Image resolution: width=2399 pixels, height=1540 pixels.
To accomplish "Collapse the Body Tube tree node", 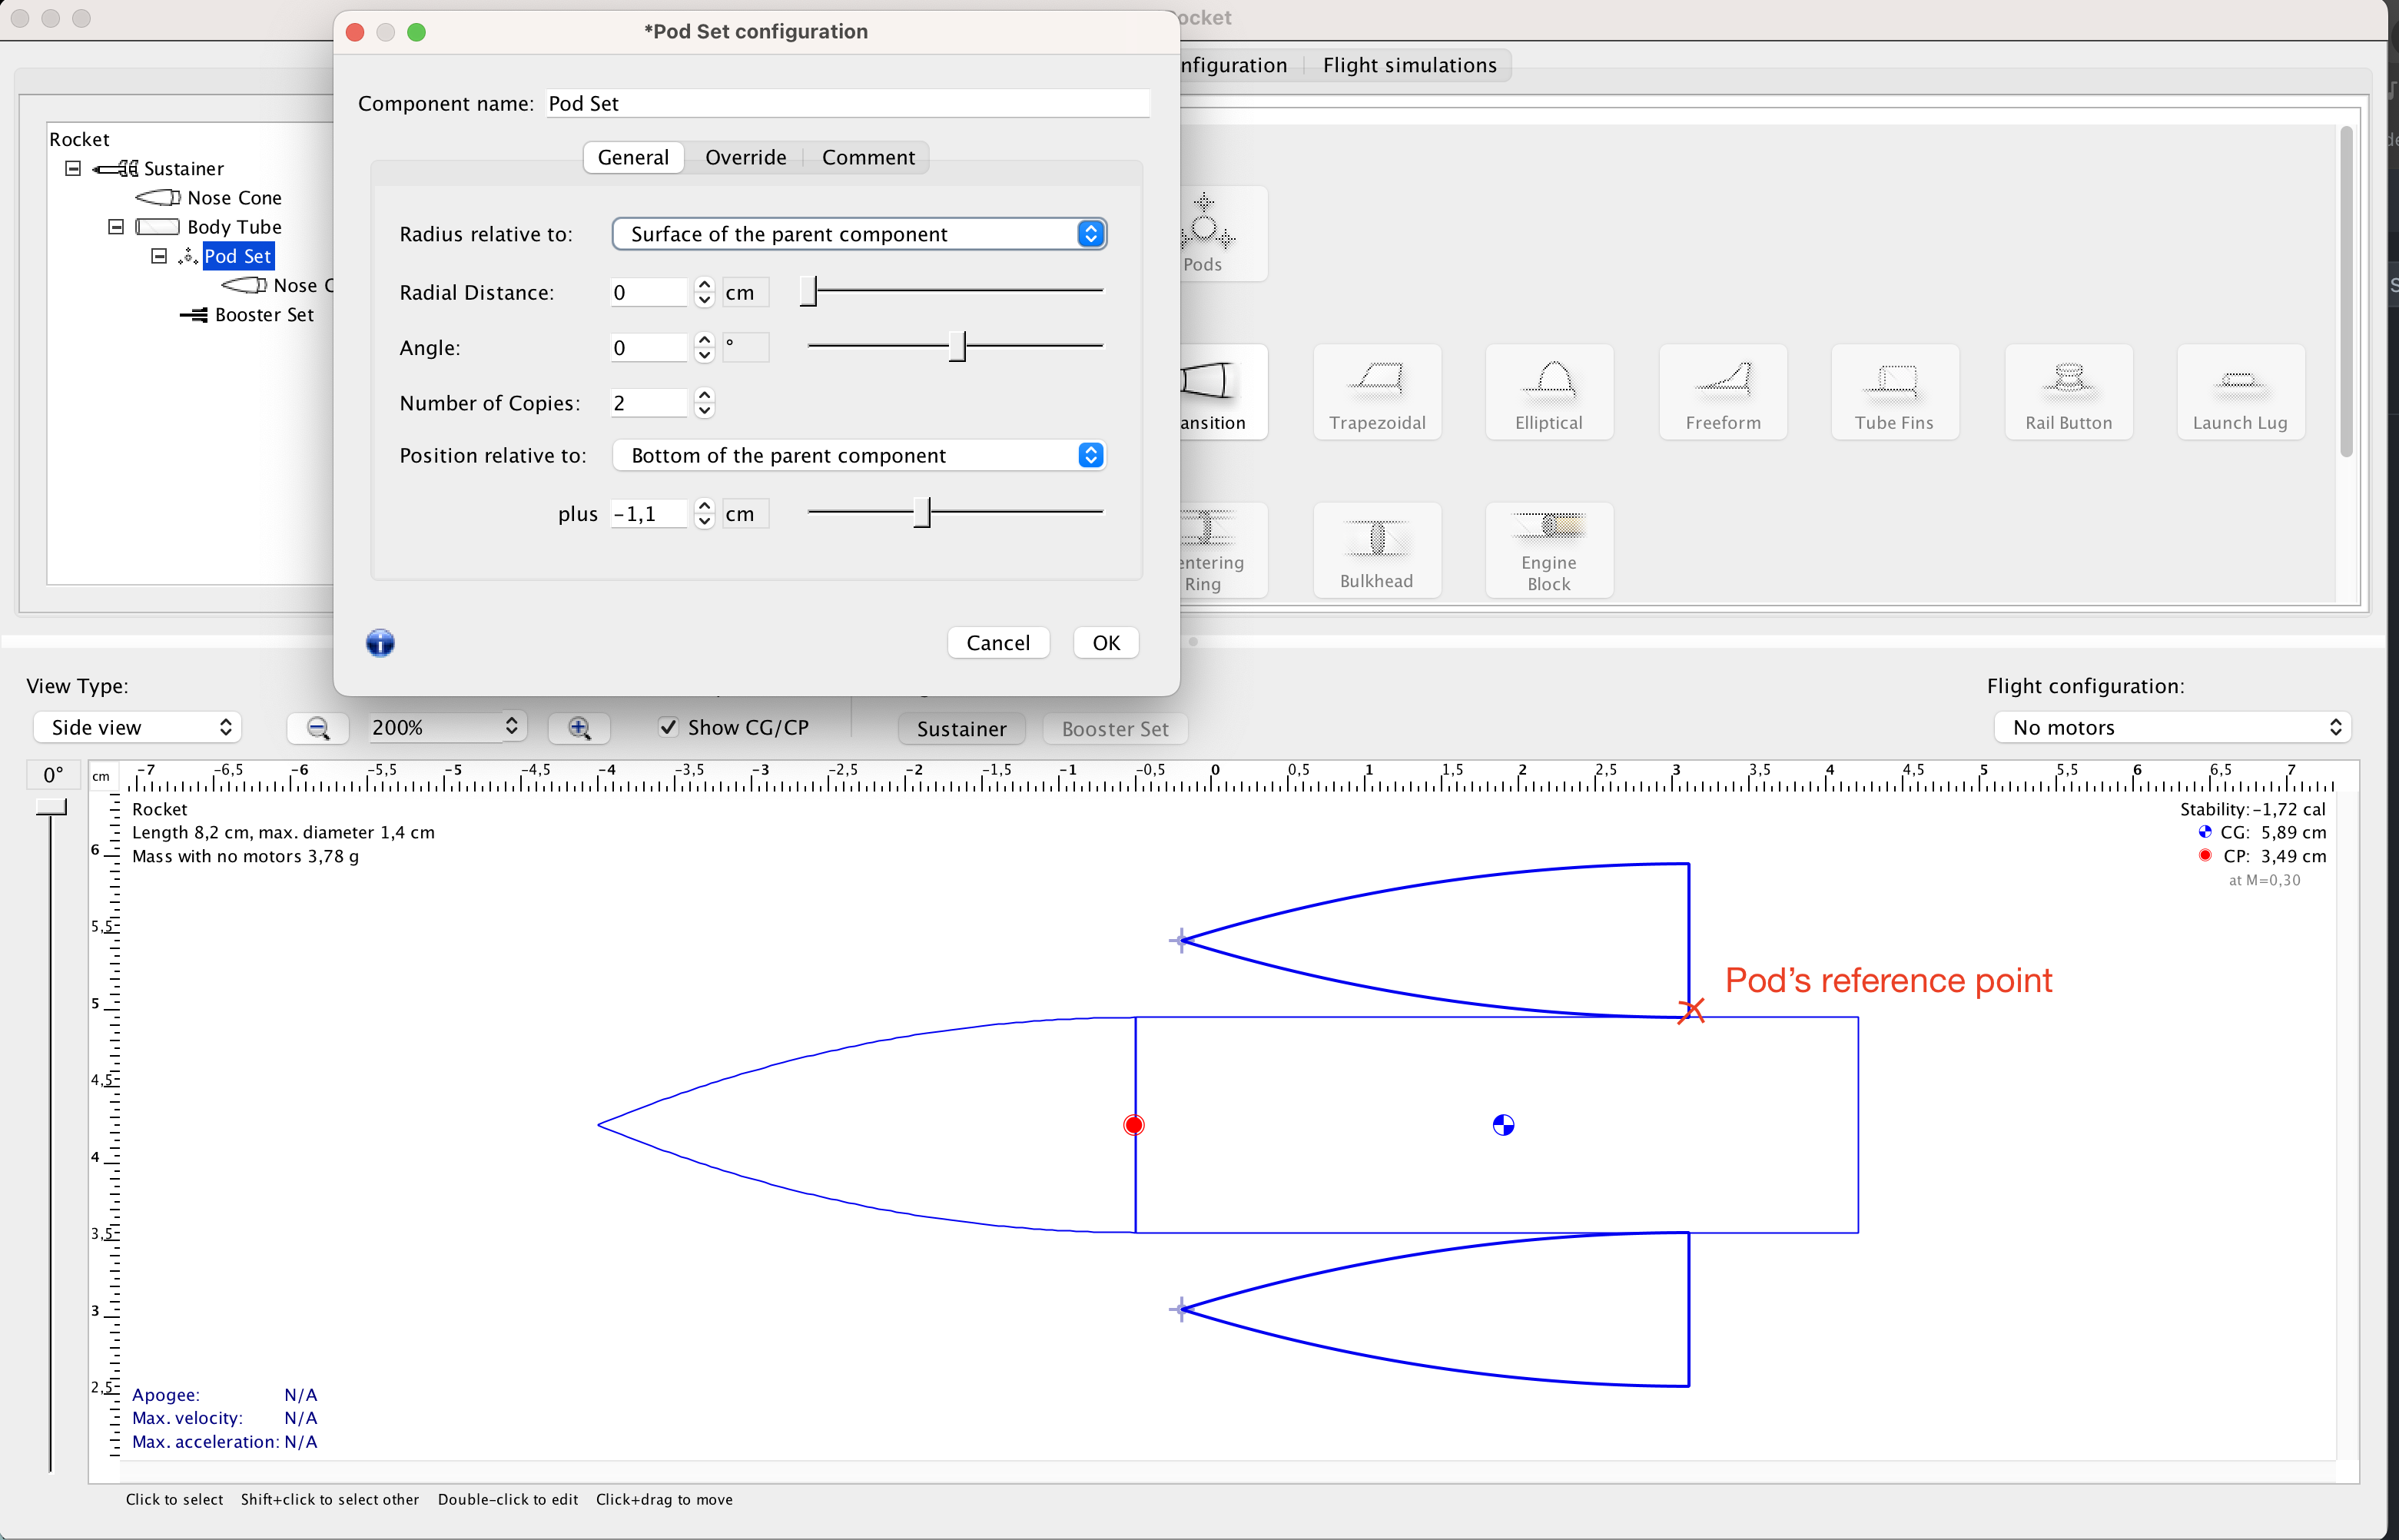I will [116, 227].
